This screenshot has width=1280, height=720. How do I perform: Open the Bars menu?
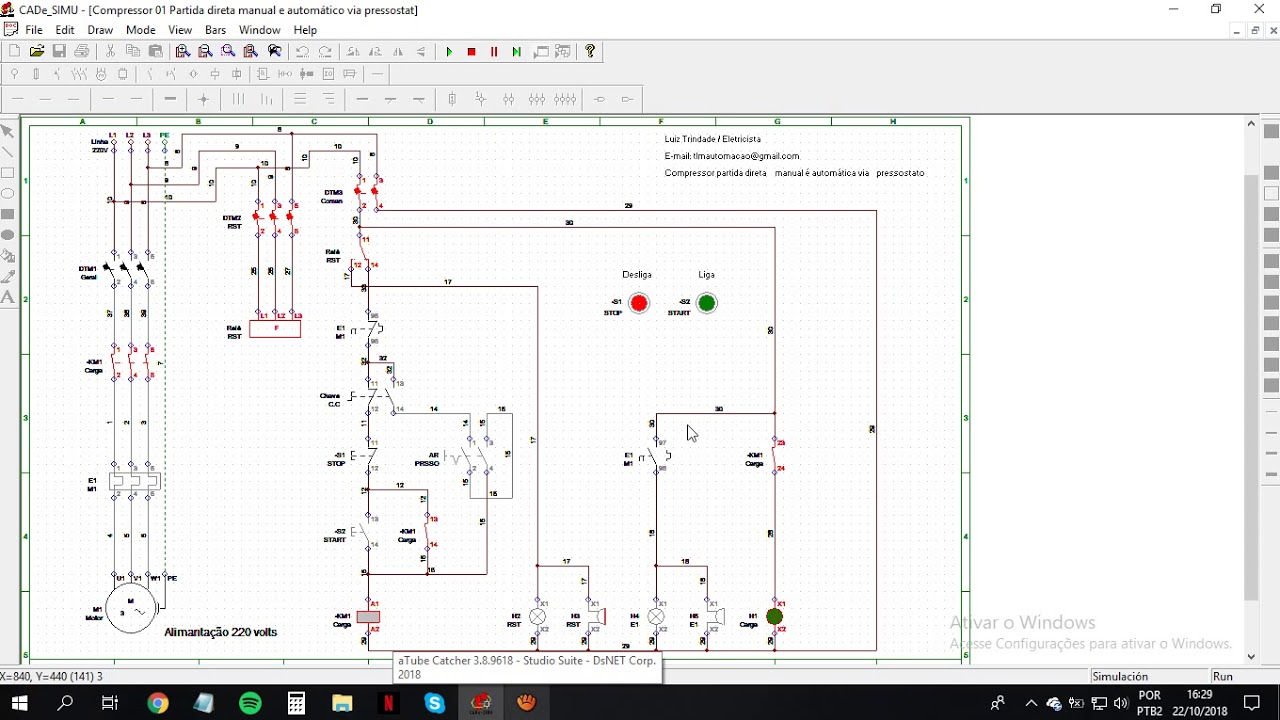[x=215, y=30]
